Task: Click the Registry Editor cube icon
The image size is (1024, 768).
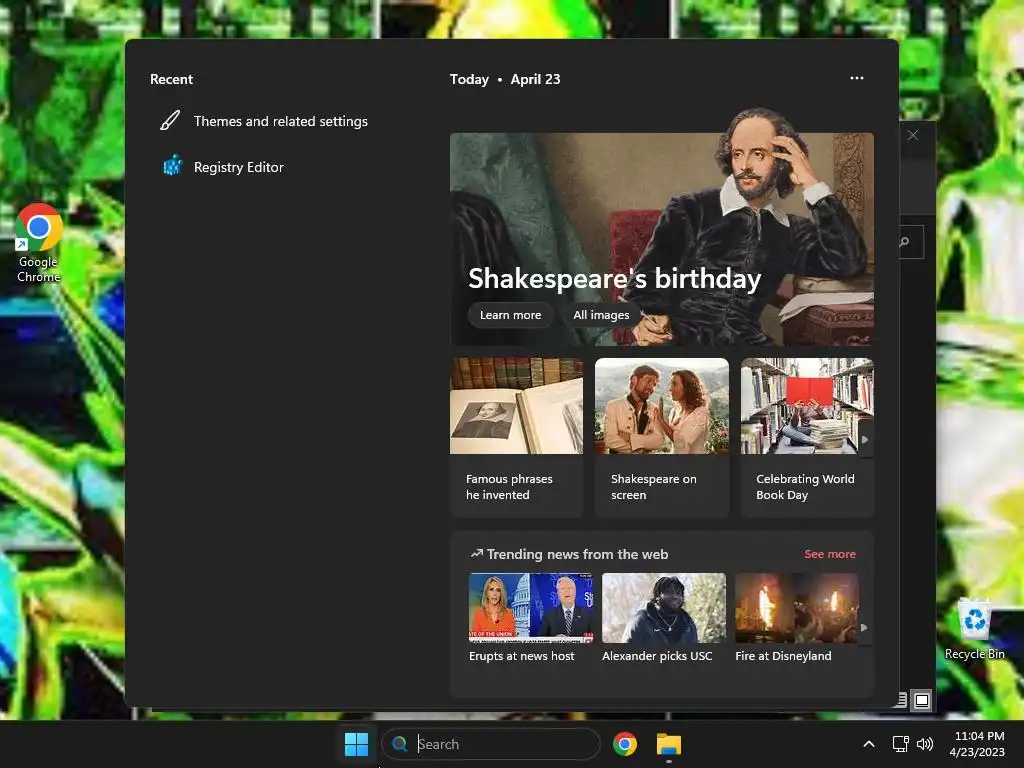Action: click(172, 166)
